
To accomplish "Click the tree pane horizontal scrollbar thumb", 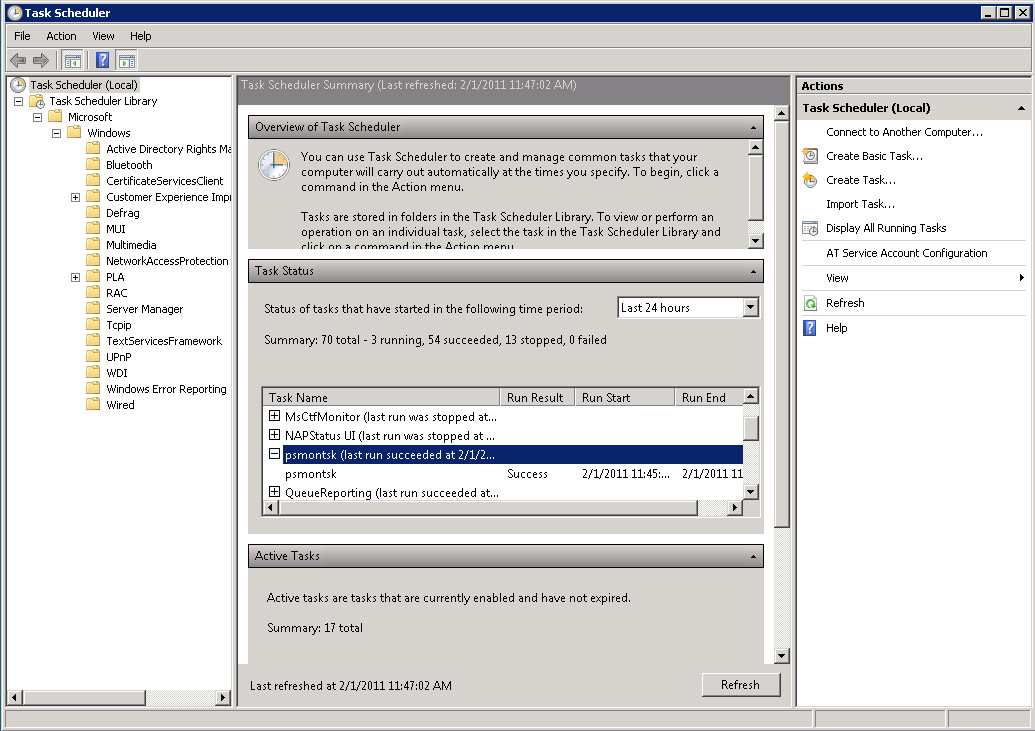I will (84, 697).
